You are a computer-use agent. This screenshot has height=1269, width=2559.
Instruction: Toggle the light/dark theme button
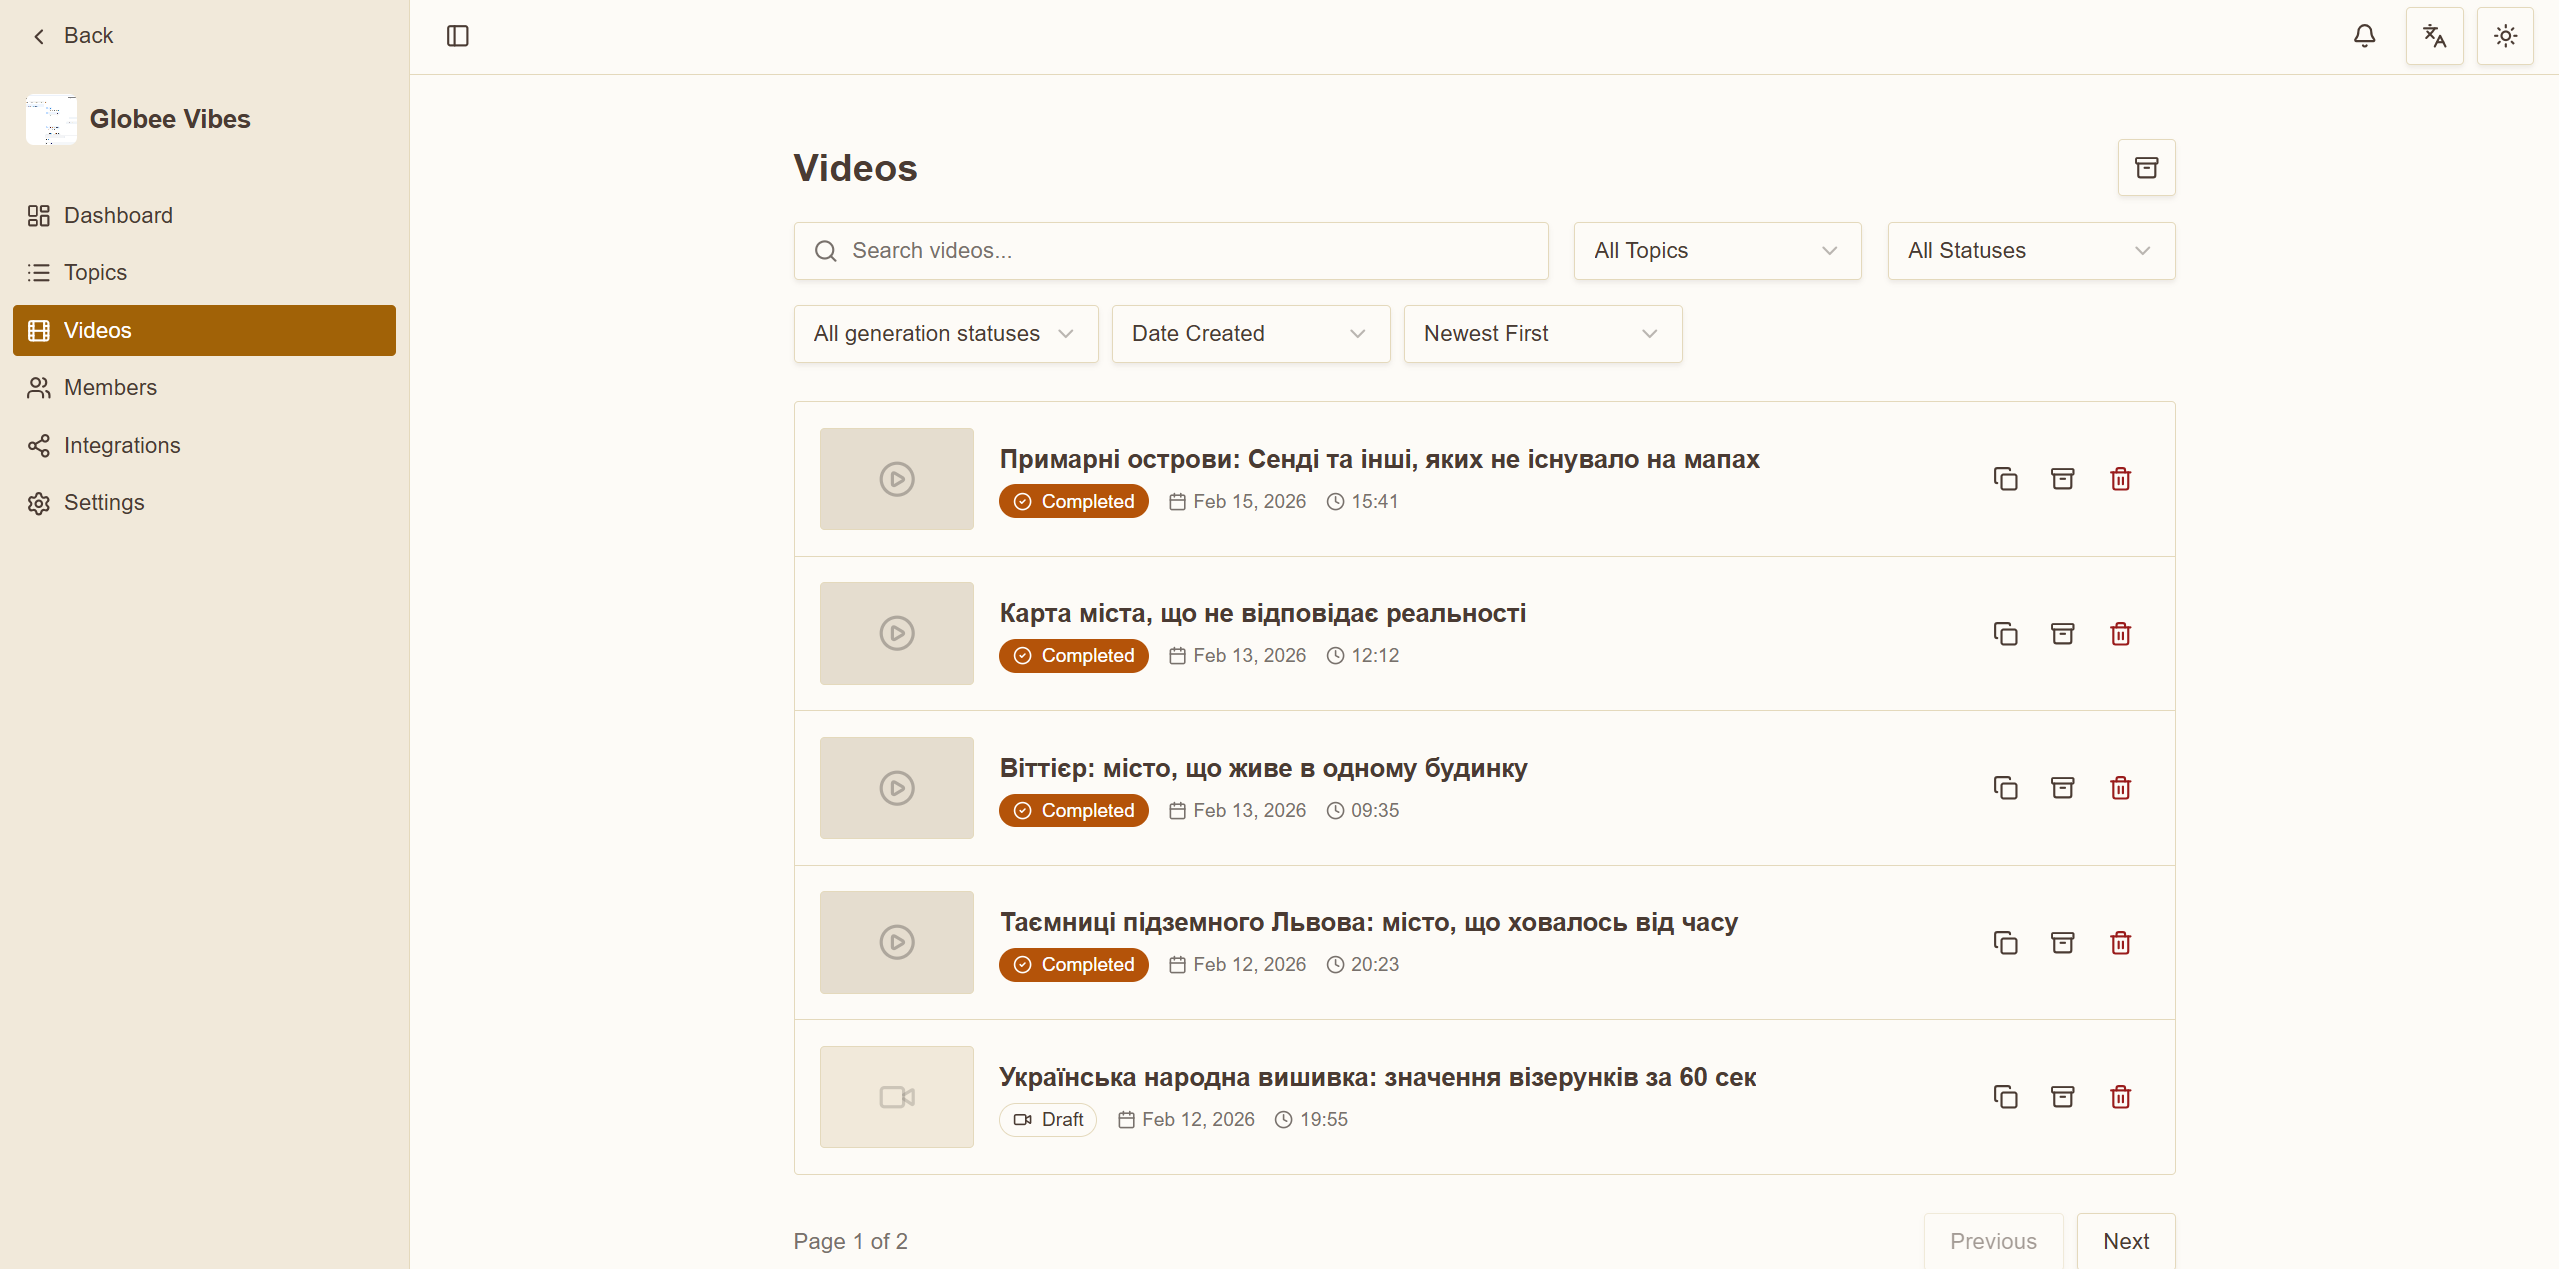coord(2504,36)
